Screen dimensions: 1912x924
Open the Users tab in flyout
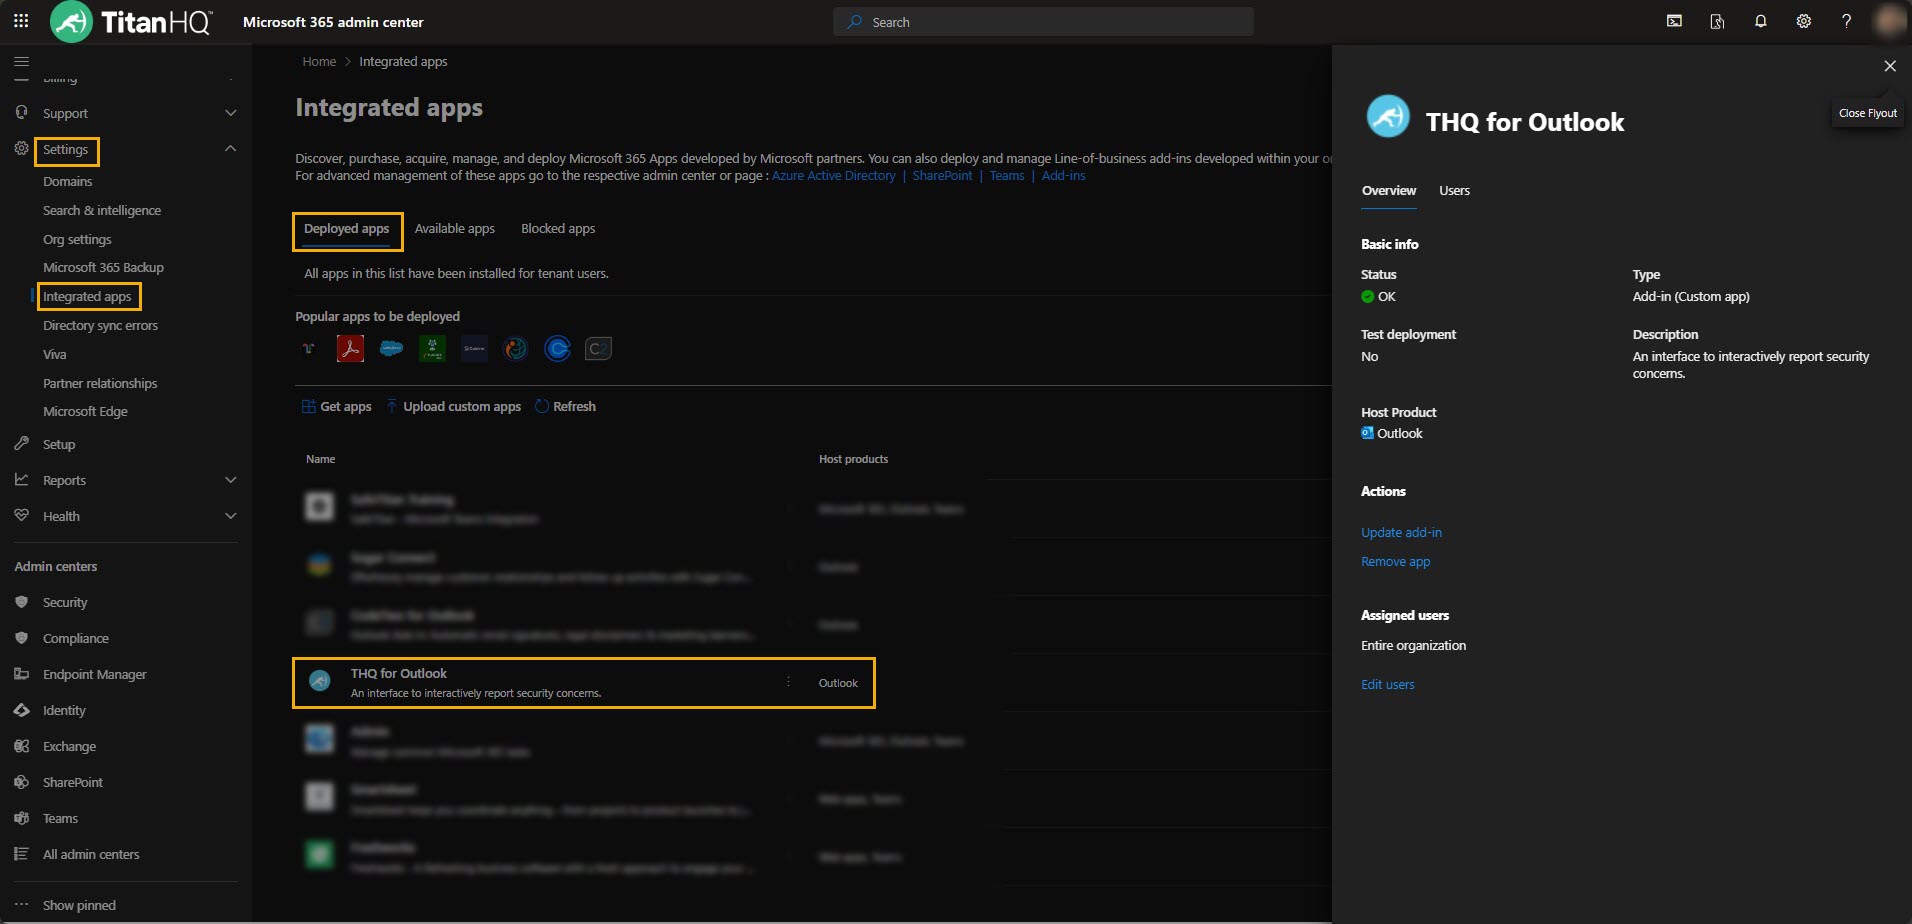click(1454, 191)
